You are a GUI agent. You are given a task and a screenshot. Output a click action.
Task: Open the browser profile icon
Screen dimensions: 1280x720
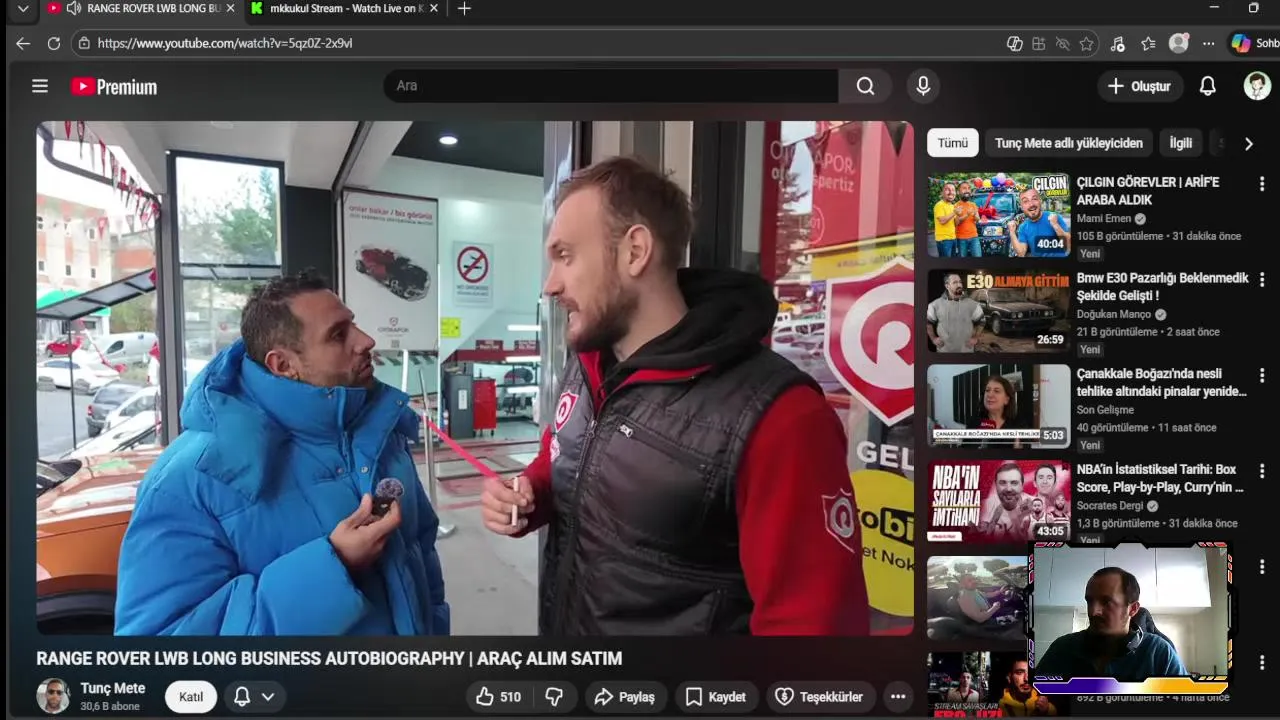click(x=1179, y=43)
